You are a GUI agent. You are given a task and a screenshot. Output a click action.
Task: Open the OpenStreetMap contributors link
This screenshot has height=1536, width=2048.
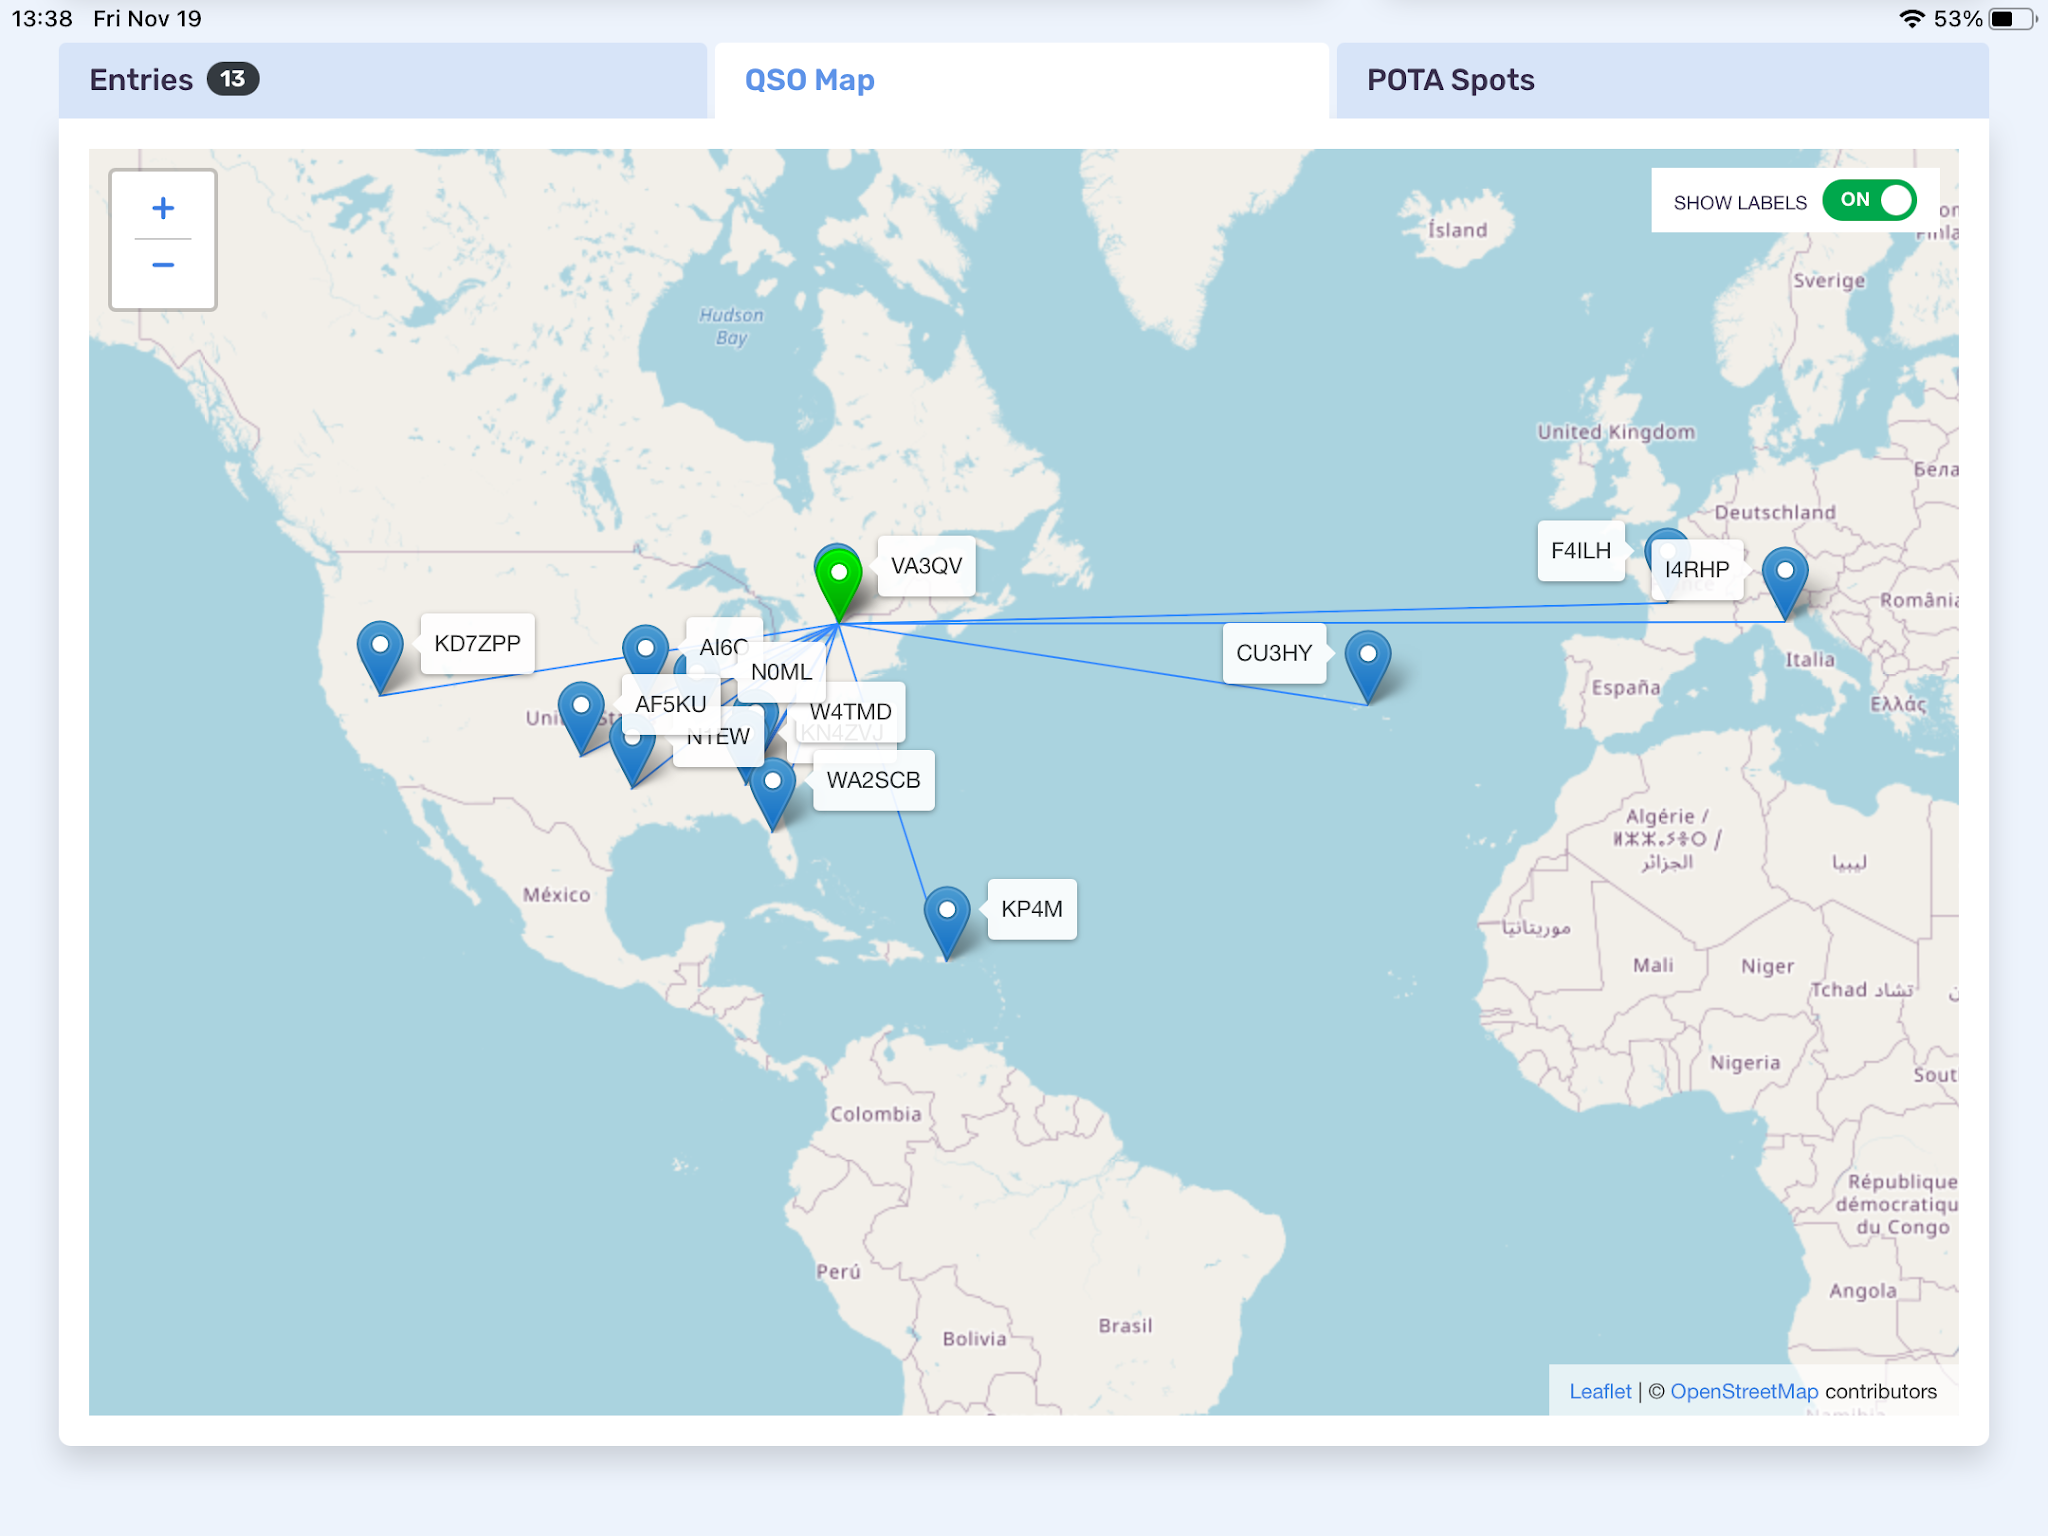1743,1391
